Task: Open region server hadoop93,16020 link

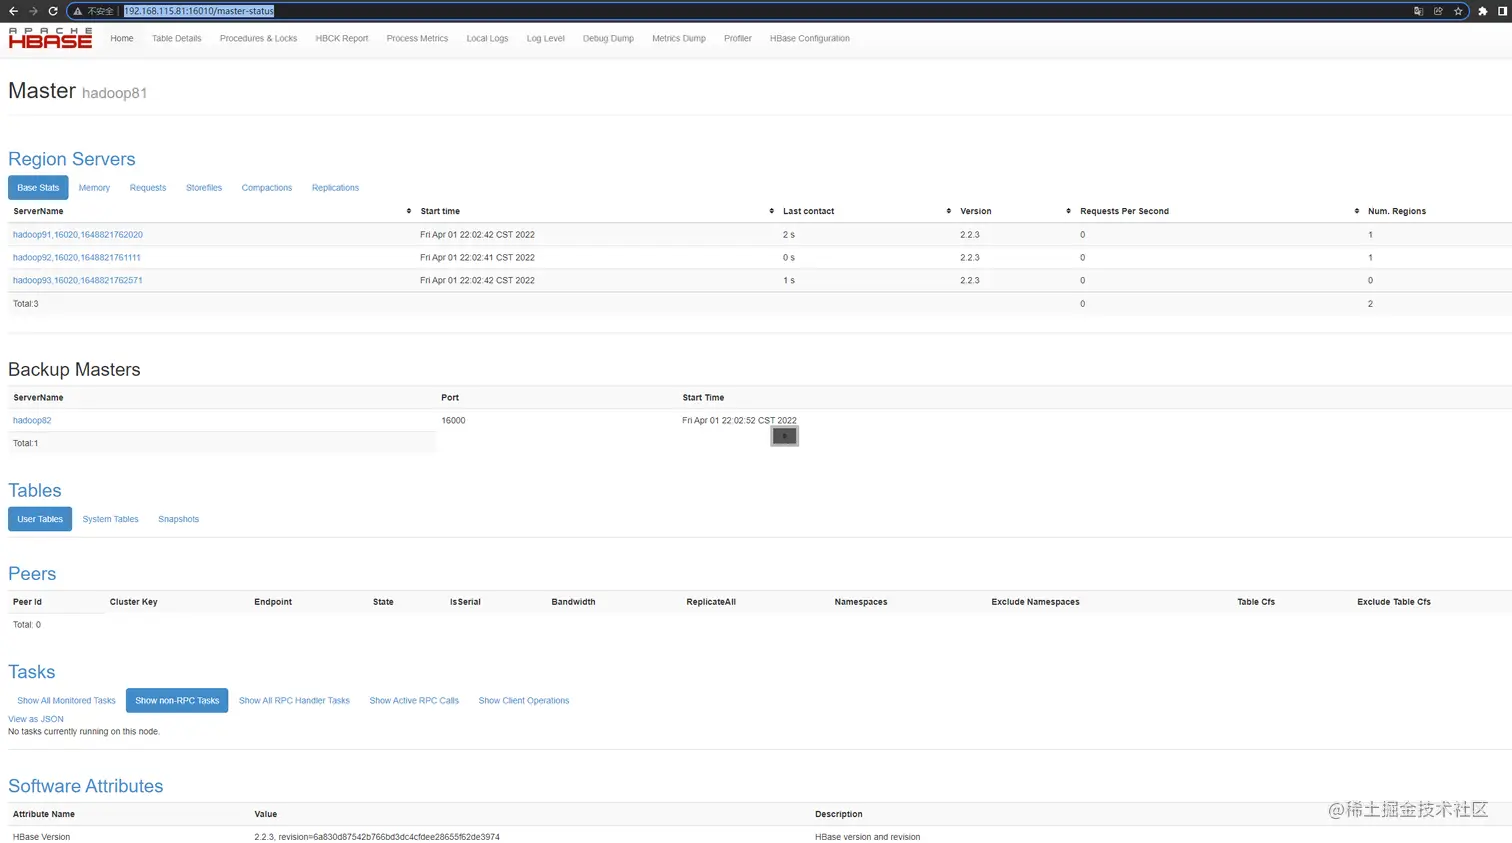Action: [78, 281]
